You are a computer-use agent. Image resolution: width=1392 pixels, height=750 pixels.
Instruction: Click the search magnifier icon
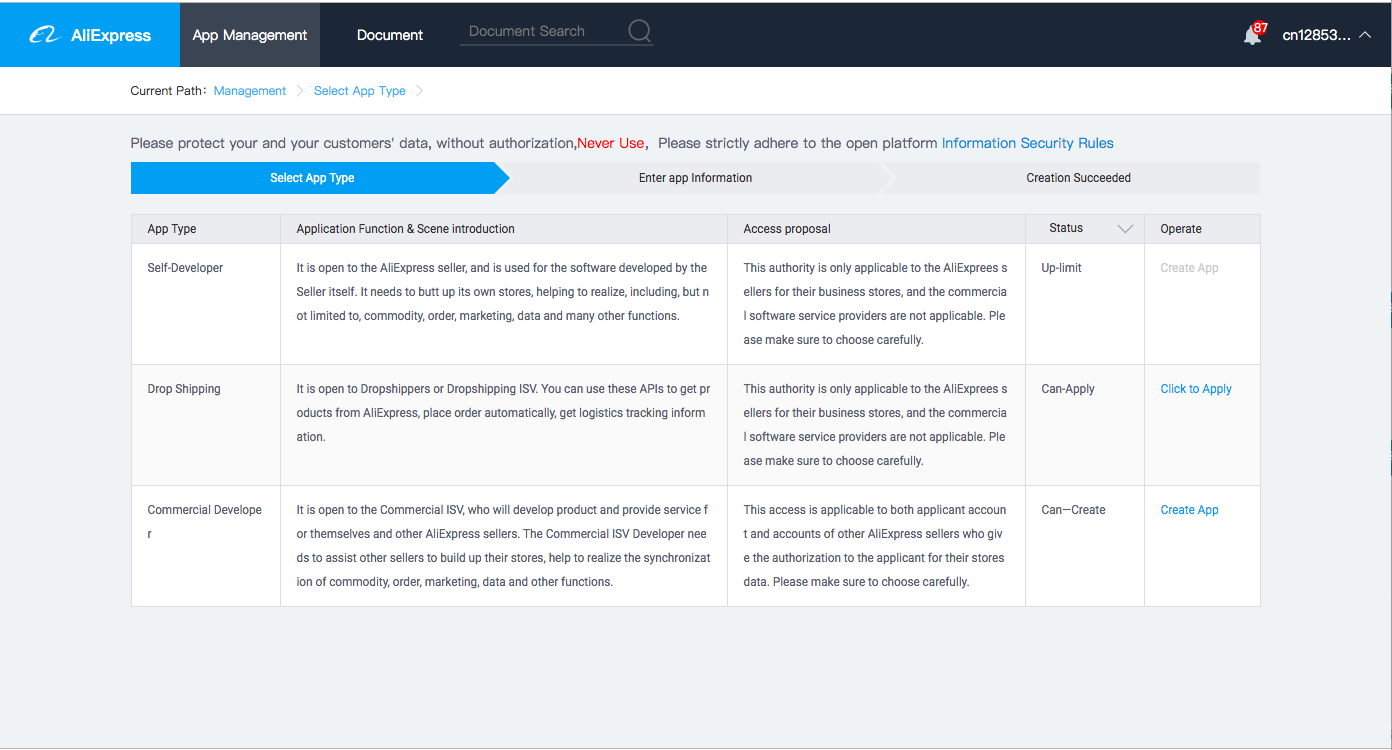(x=640, y=31)
